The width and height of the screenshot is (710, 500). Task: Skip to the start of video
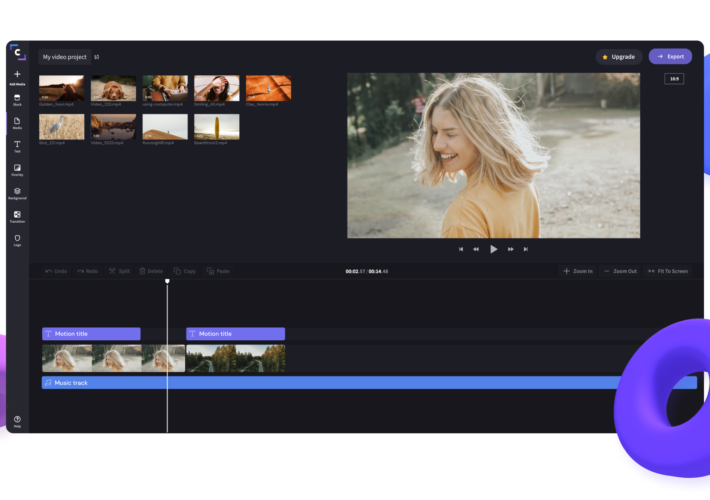(x=461, y=249)
